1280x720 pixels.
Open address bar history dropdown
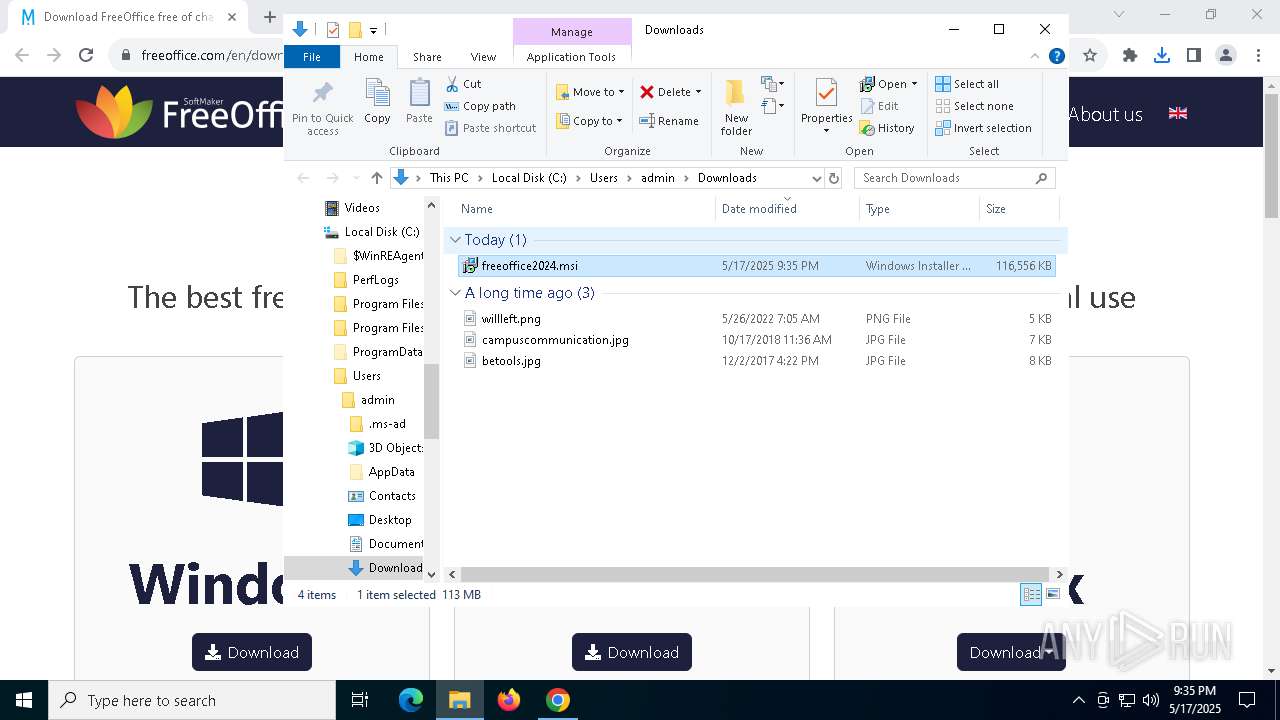(816, 178)
